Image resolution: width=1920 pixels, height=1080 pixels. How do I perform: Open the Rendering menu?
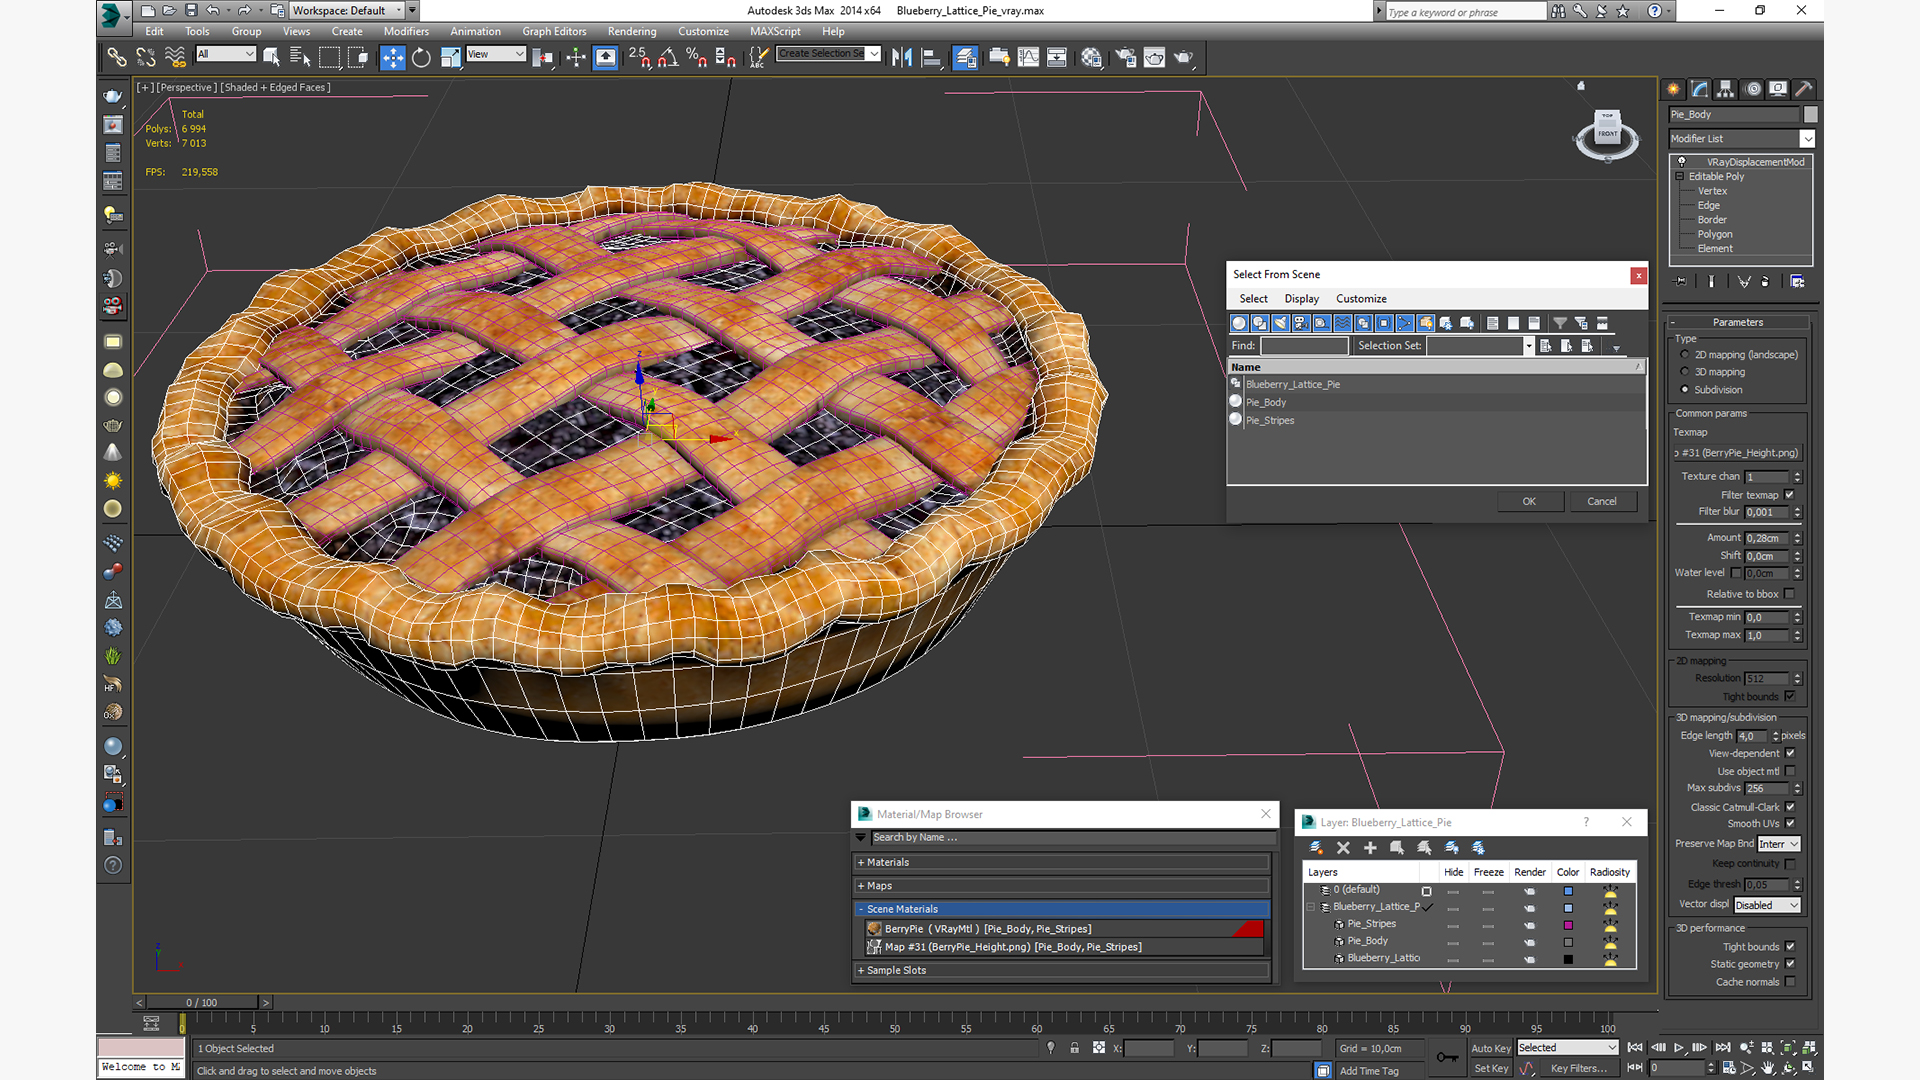point(632,32)
